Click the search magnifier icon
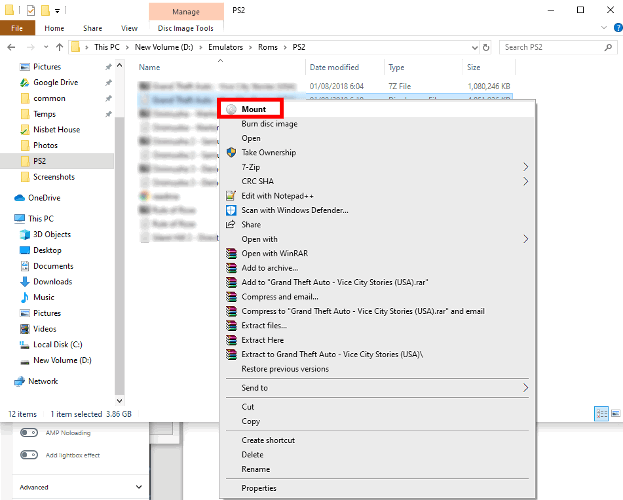 point(608,48)
